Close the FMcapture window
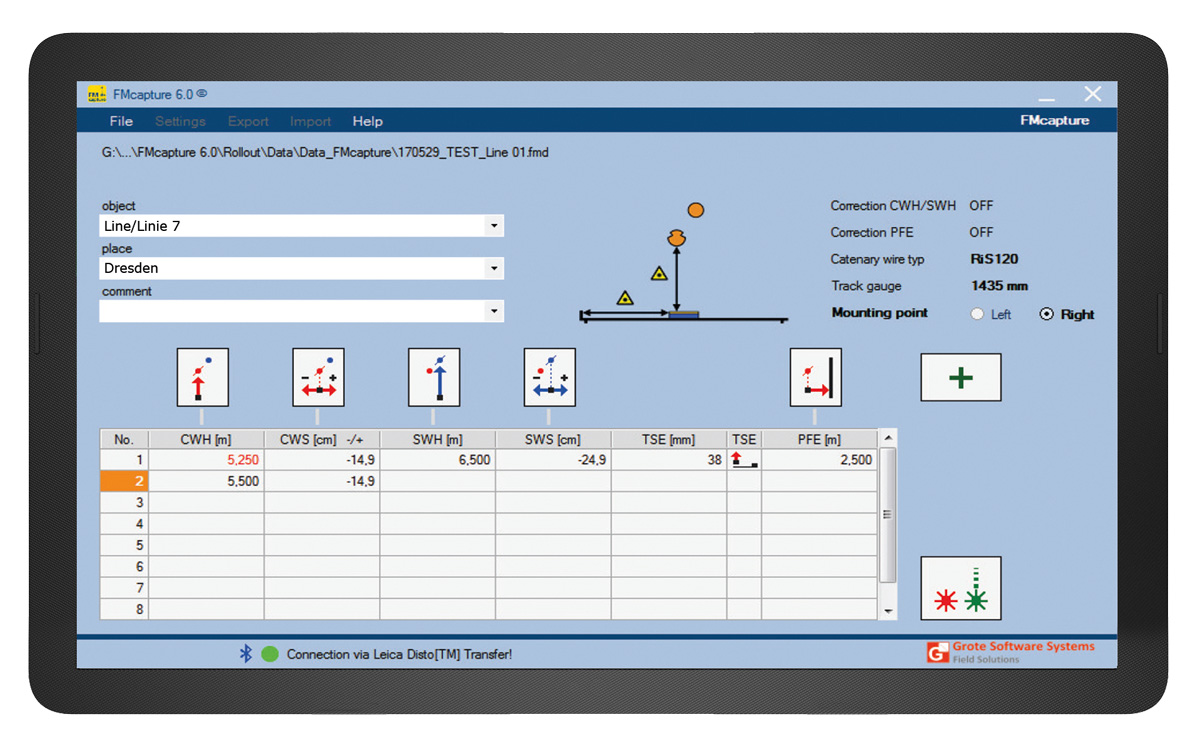The height and width of the screenshot is (745, 1200). point(1093,94)
